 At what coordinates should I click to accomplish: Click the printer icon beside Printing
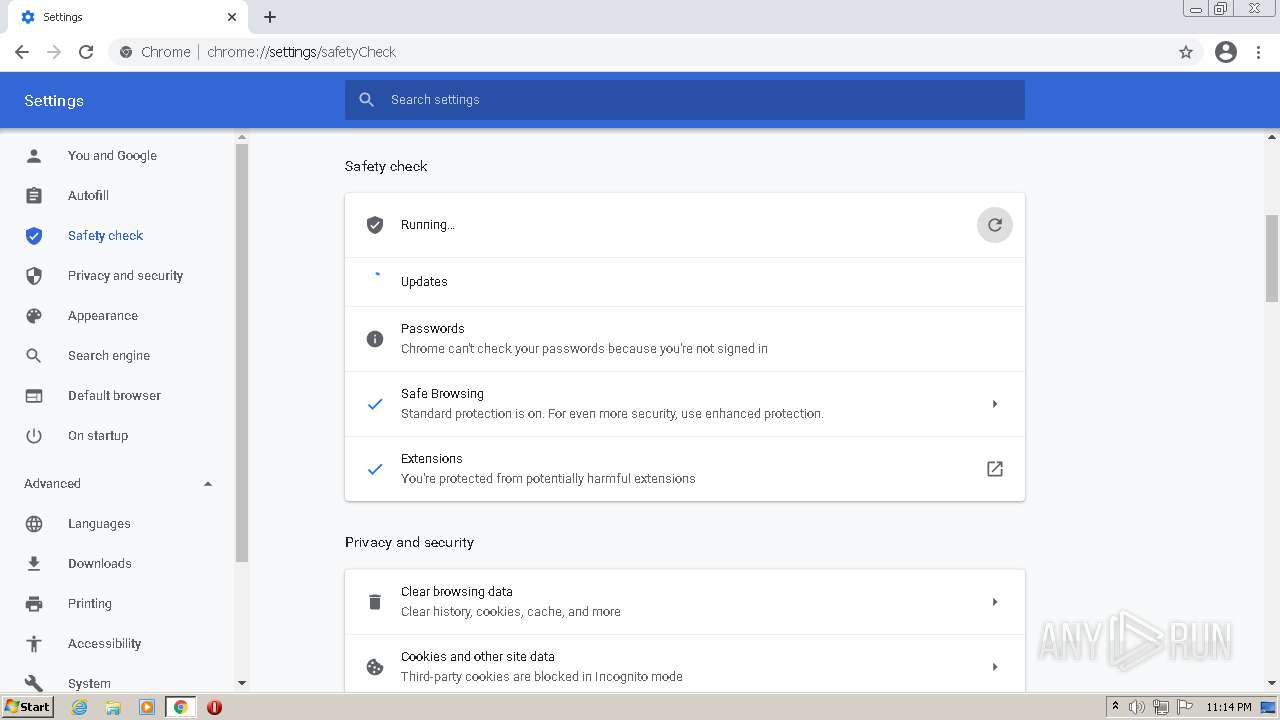(x=34, y=604)
